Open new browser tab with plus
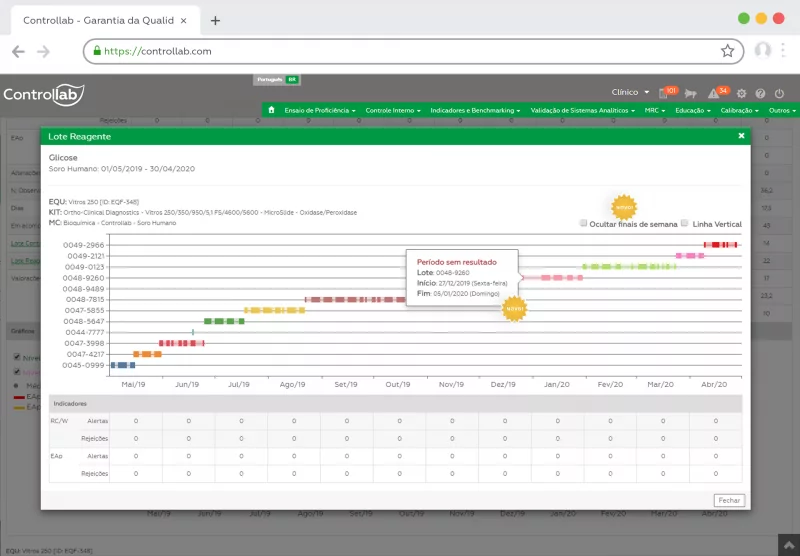 tap(215, 20)
